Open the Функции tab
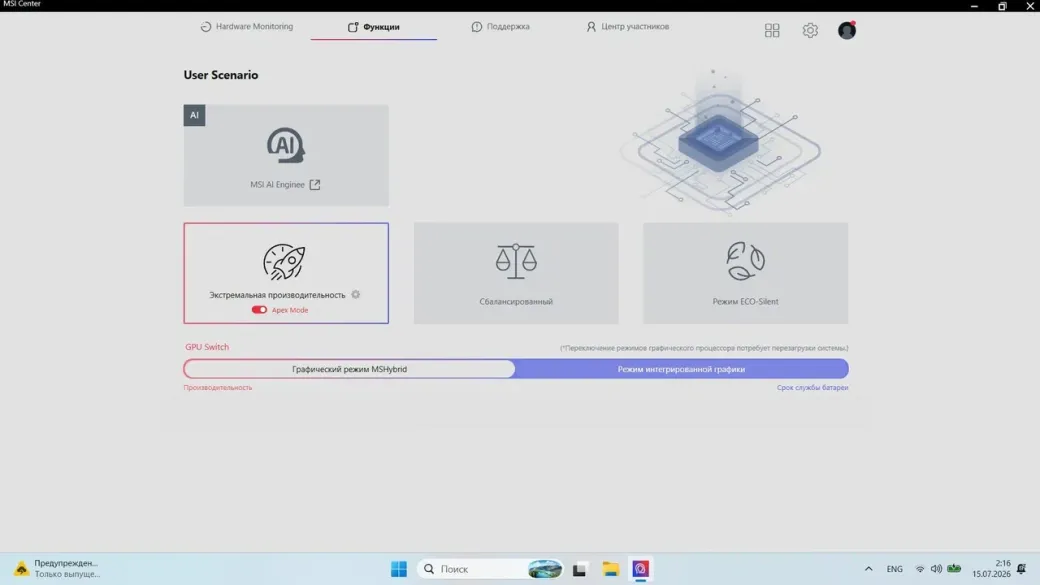 click(373, 27)
